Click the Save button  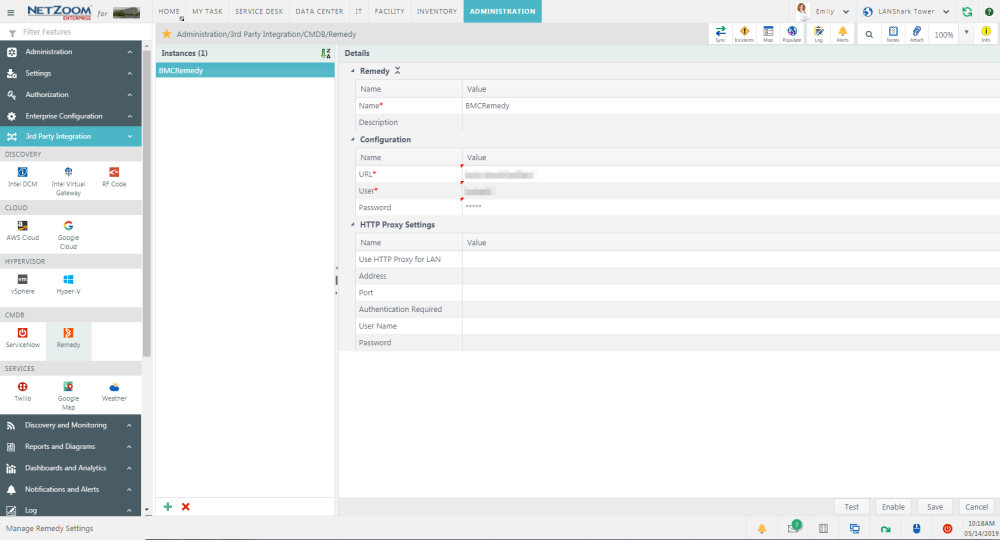click(x=935, y=507)
